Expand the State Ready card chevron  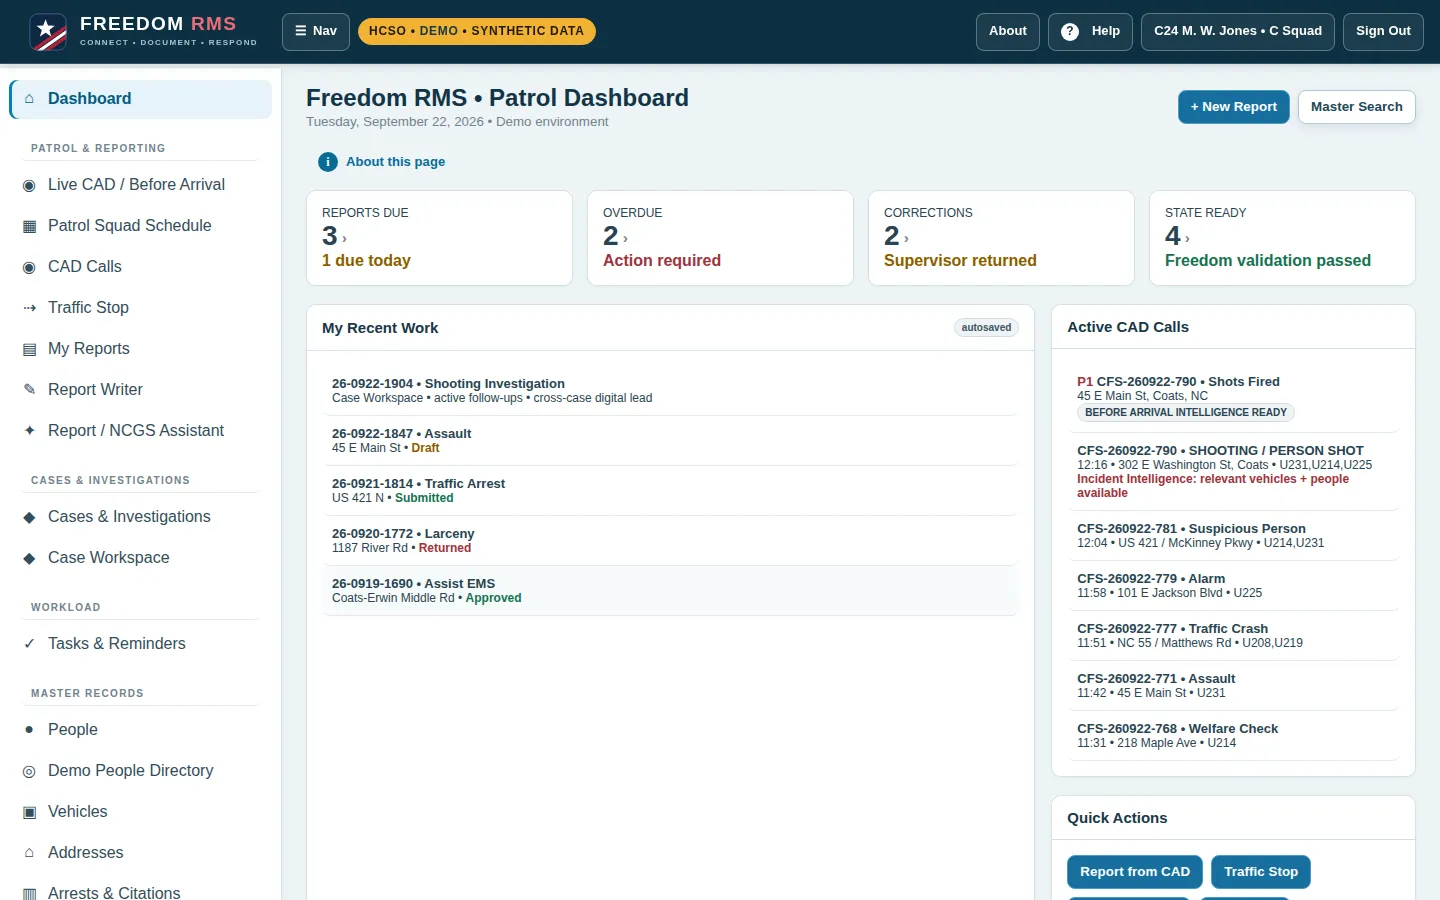click(1187, 239)
